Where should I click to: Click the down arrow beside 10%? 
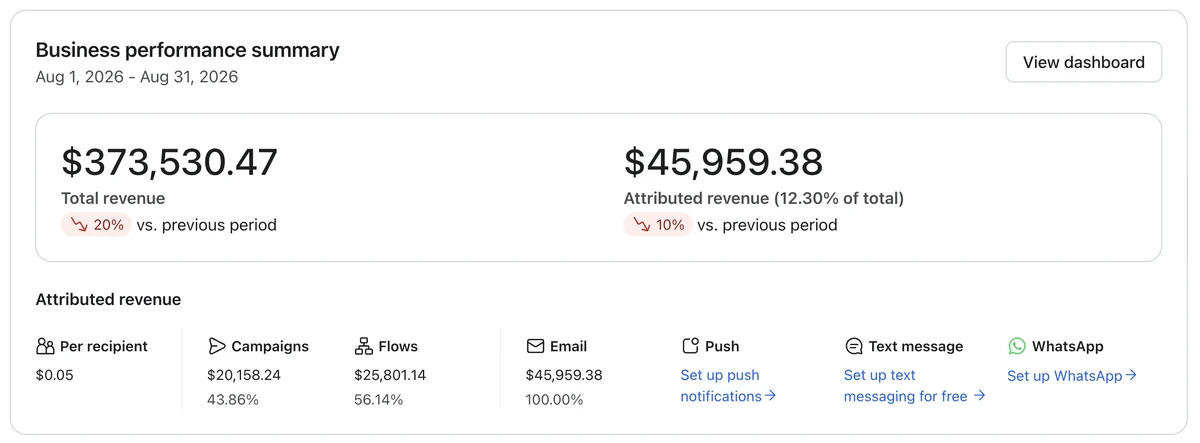[640, 225]
